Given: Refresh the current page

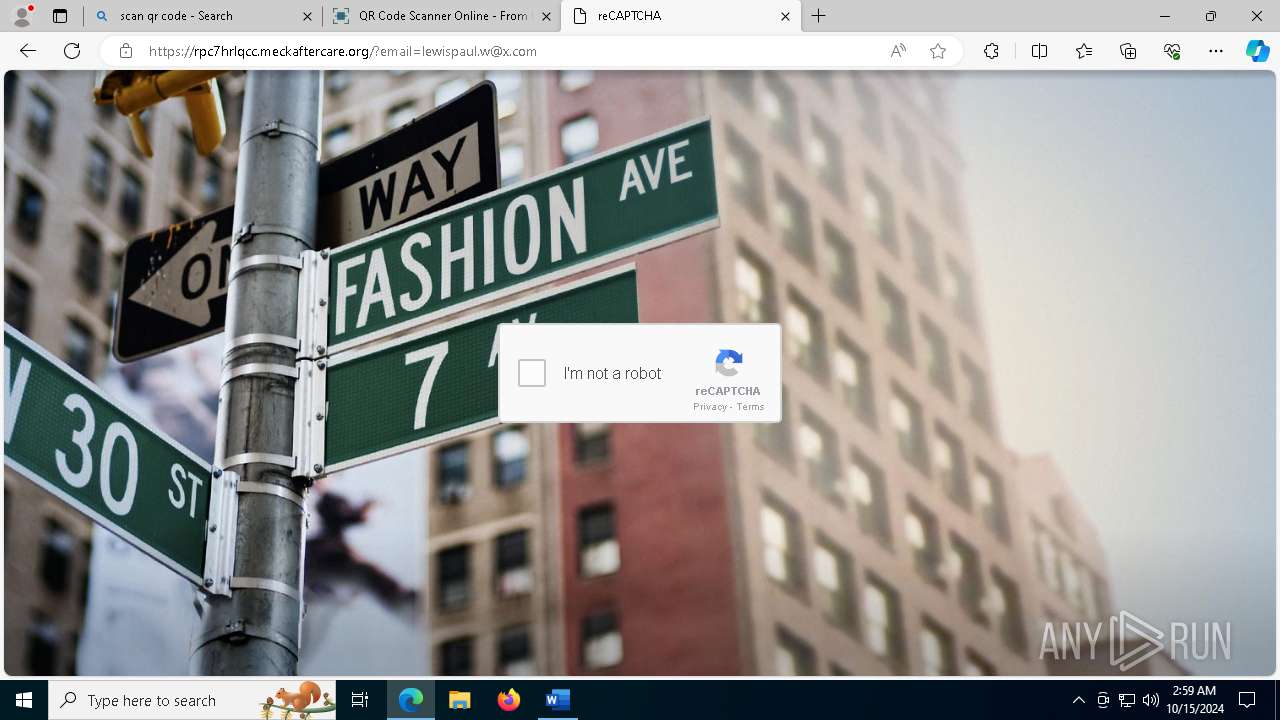Looking at the screenshot, I should (72, 51).
